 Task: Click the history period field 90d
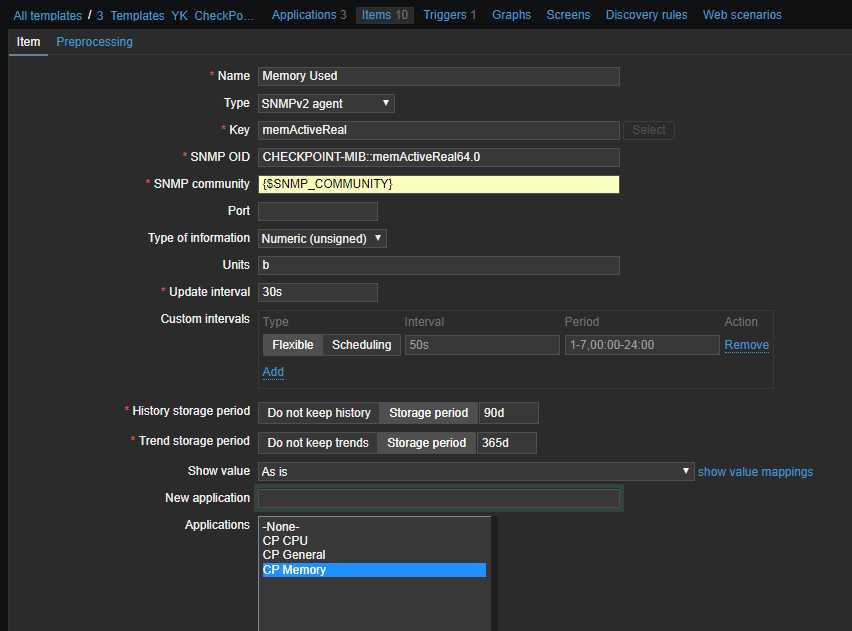pyautogui.click(x=509, y=413)
